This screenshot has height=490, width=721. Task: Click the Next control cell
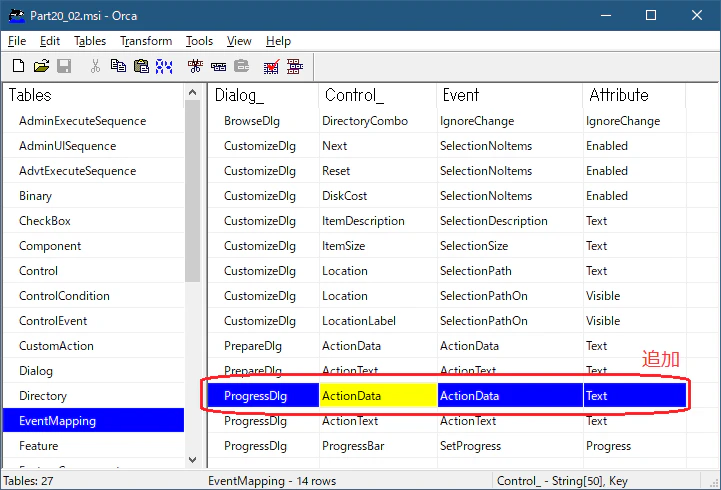[x=378, y=146]
